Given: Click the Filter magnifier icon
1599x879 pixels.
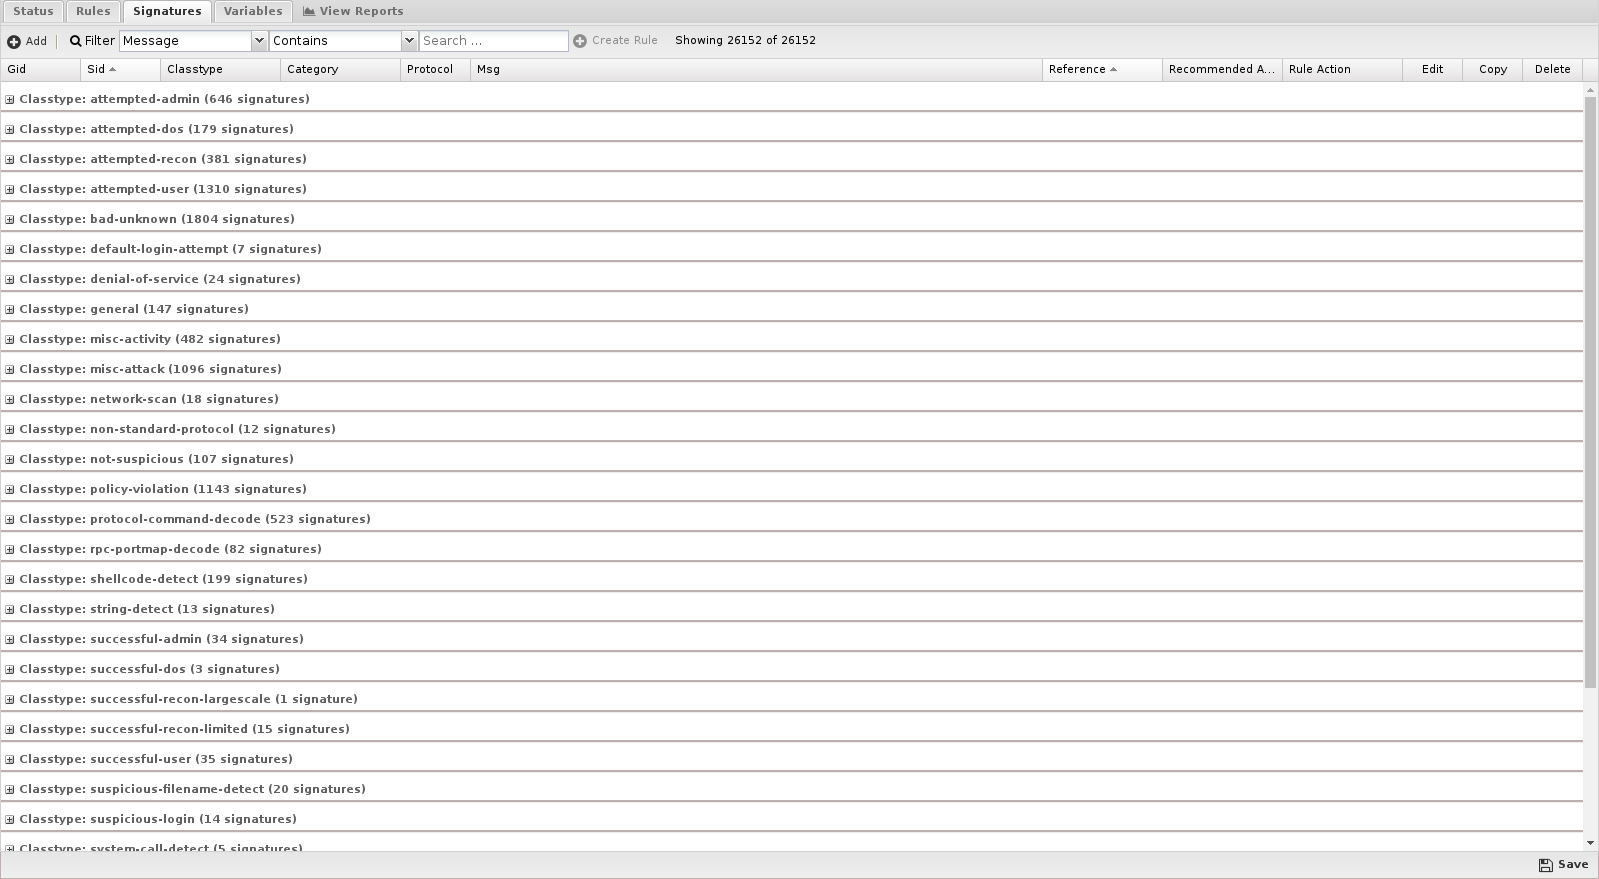Looking at the screenshot, I should pyautogui.click(x=75, y=41).
